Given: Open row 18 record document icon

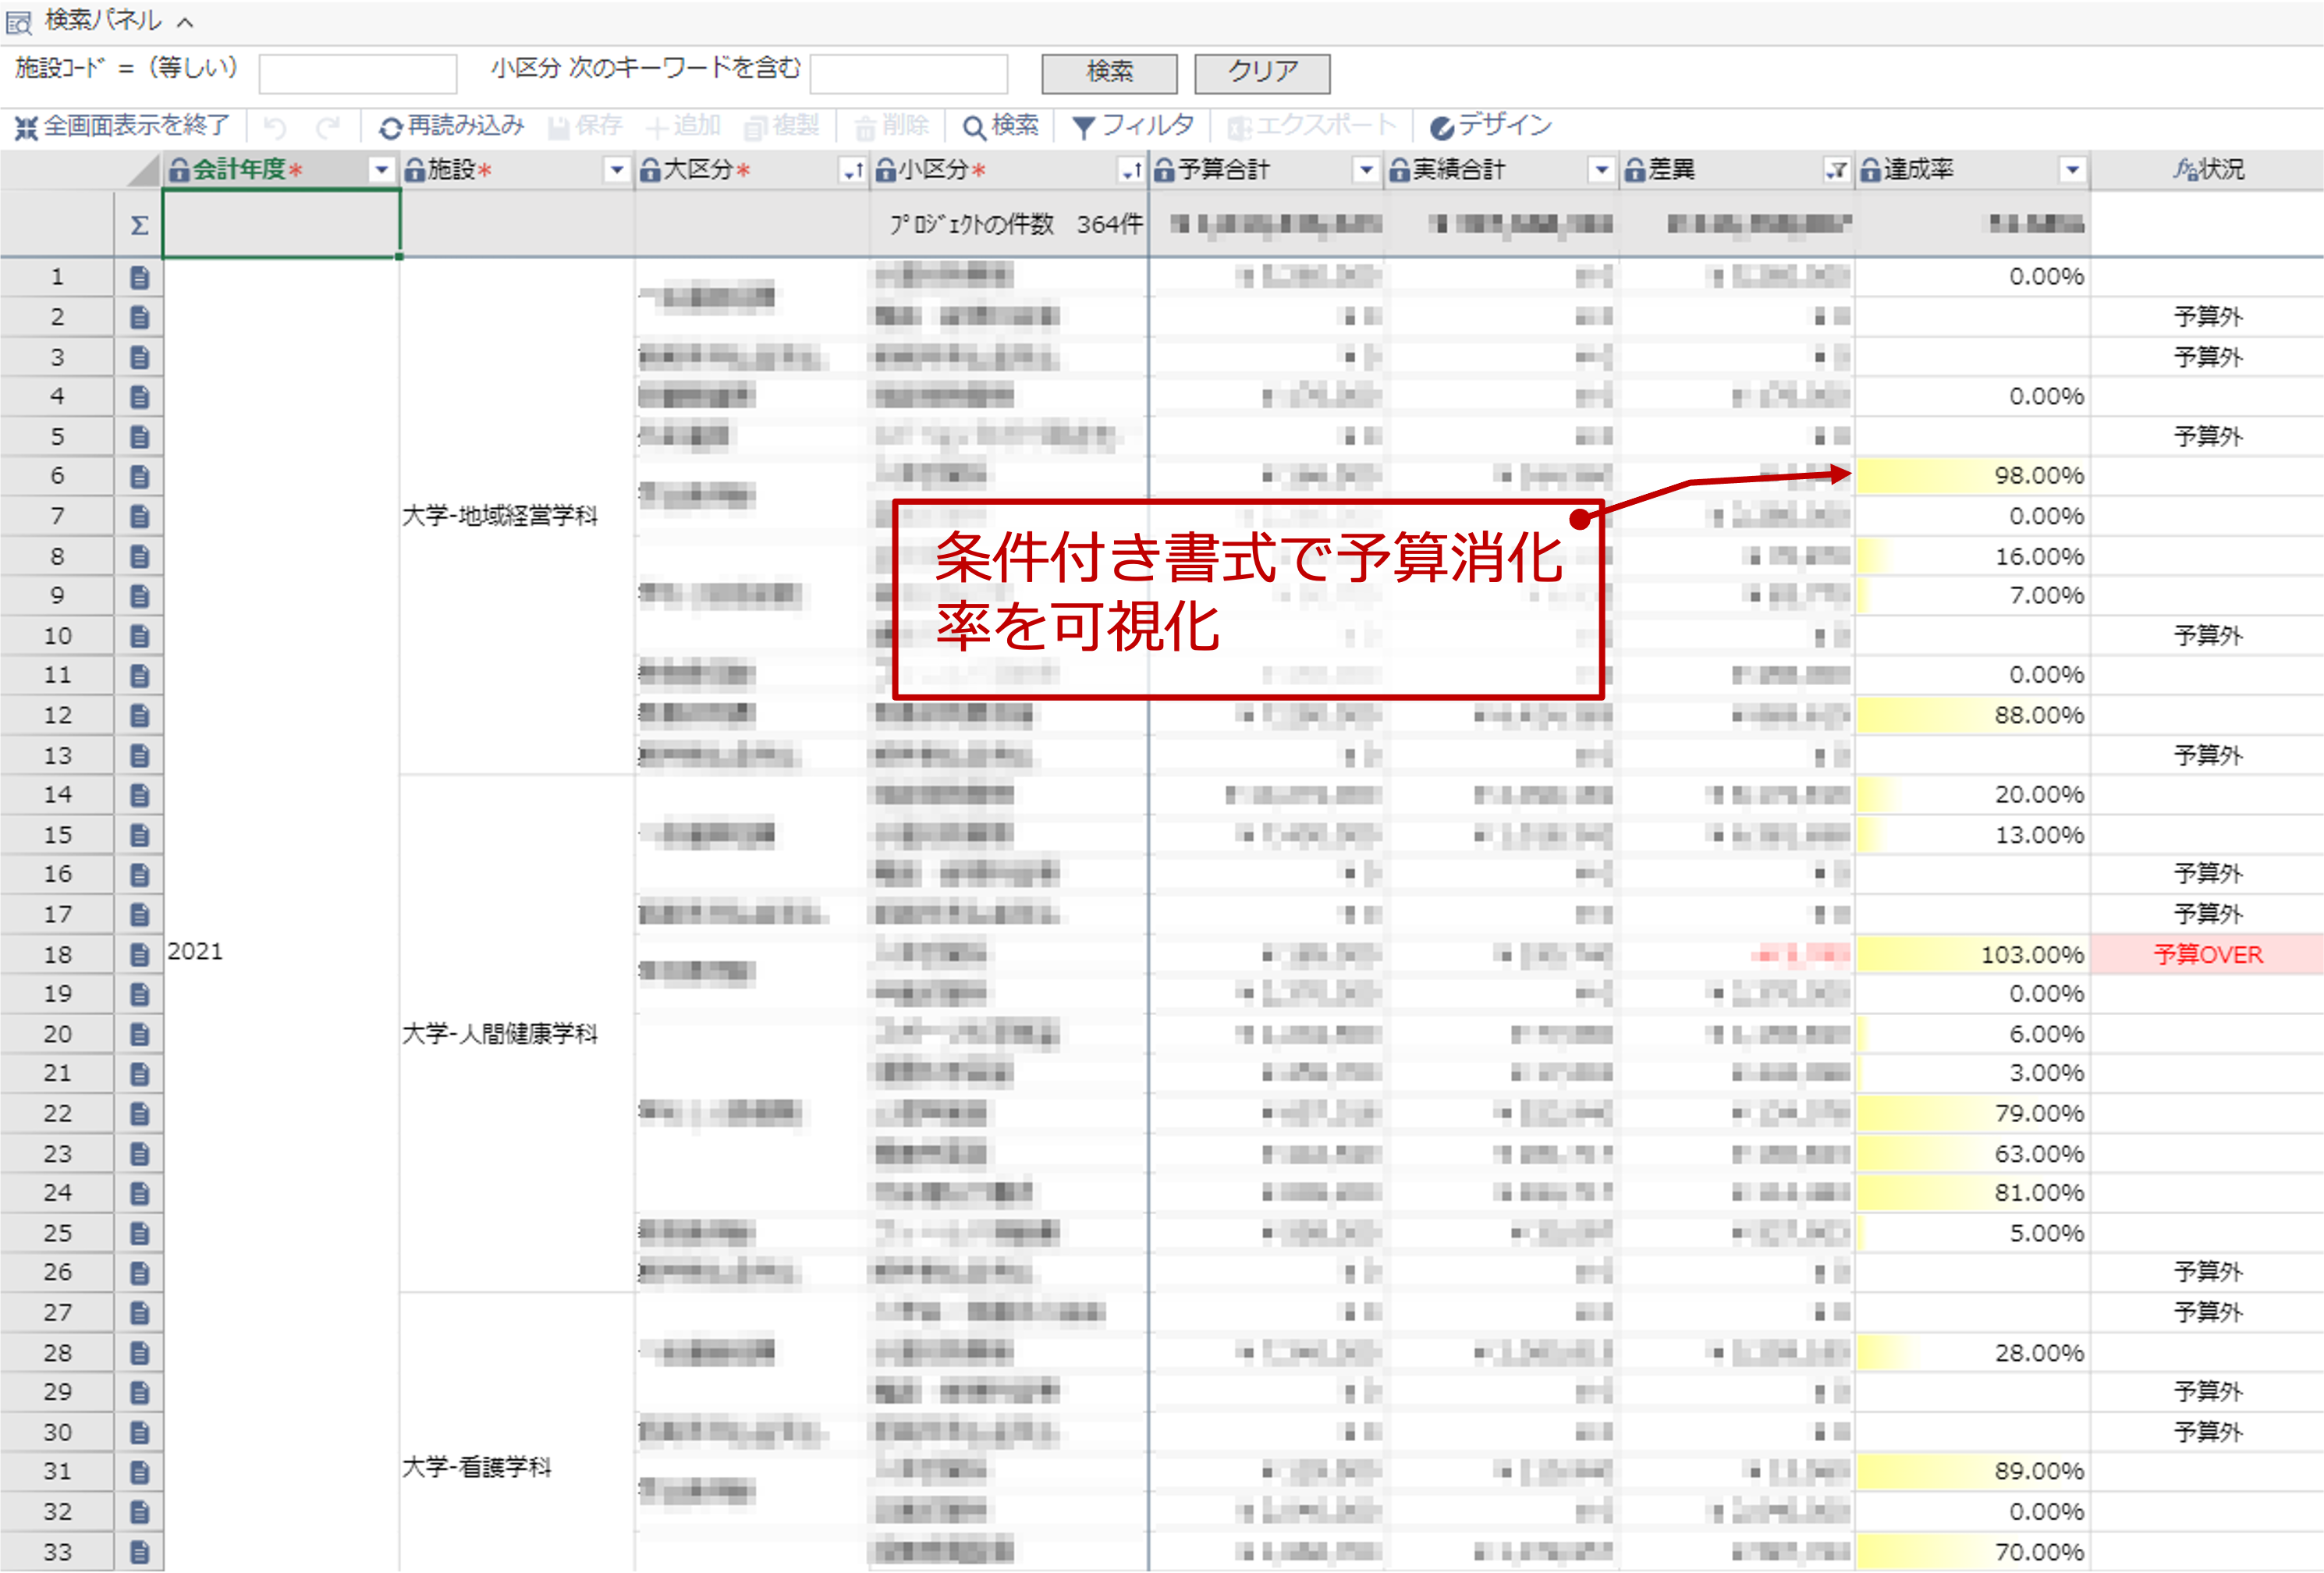Looking at the screenshot, I should [140, 955].
